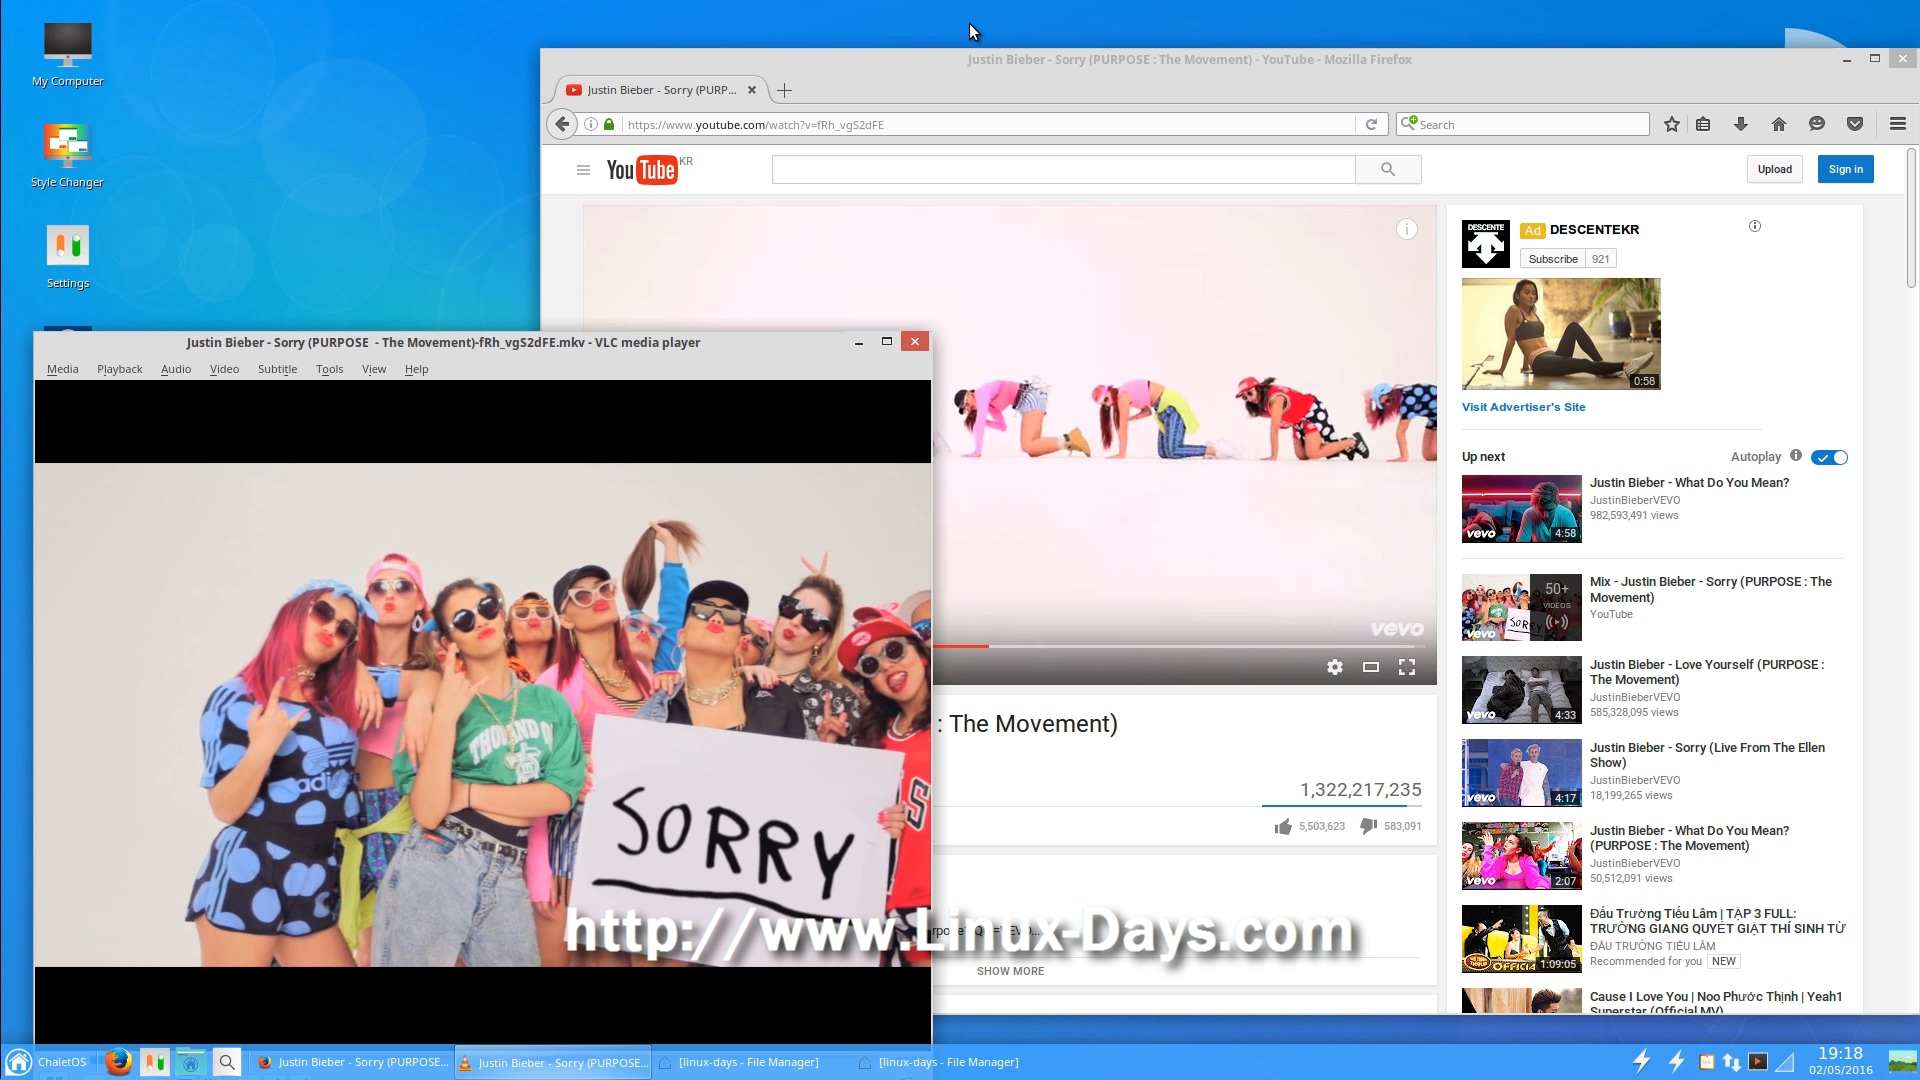Open the ChaletOS start menu
The height and width of the screenshot is (1080, 1920).
[x=47, y=1062]
